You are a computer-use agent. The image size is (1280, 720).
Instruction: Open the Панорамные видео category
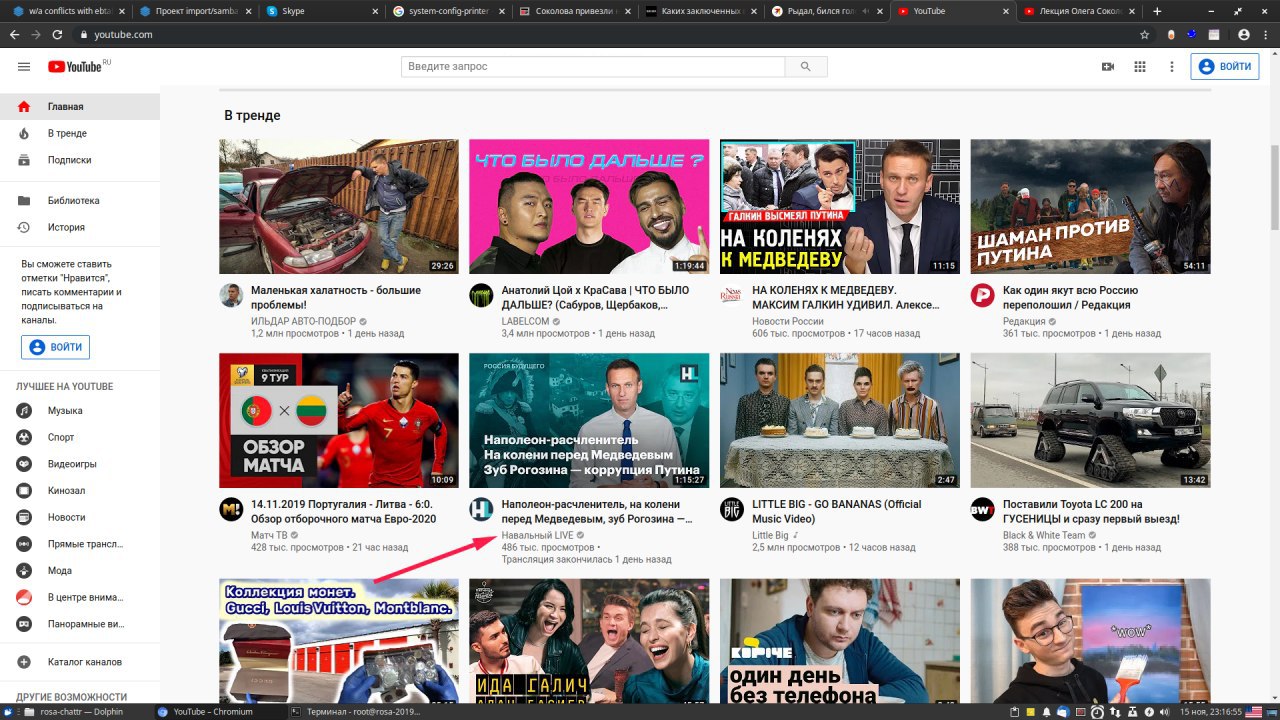point(80,624)
